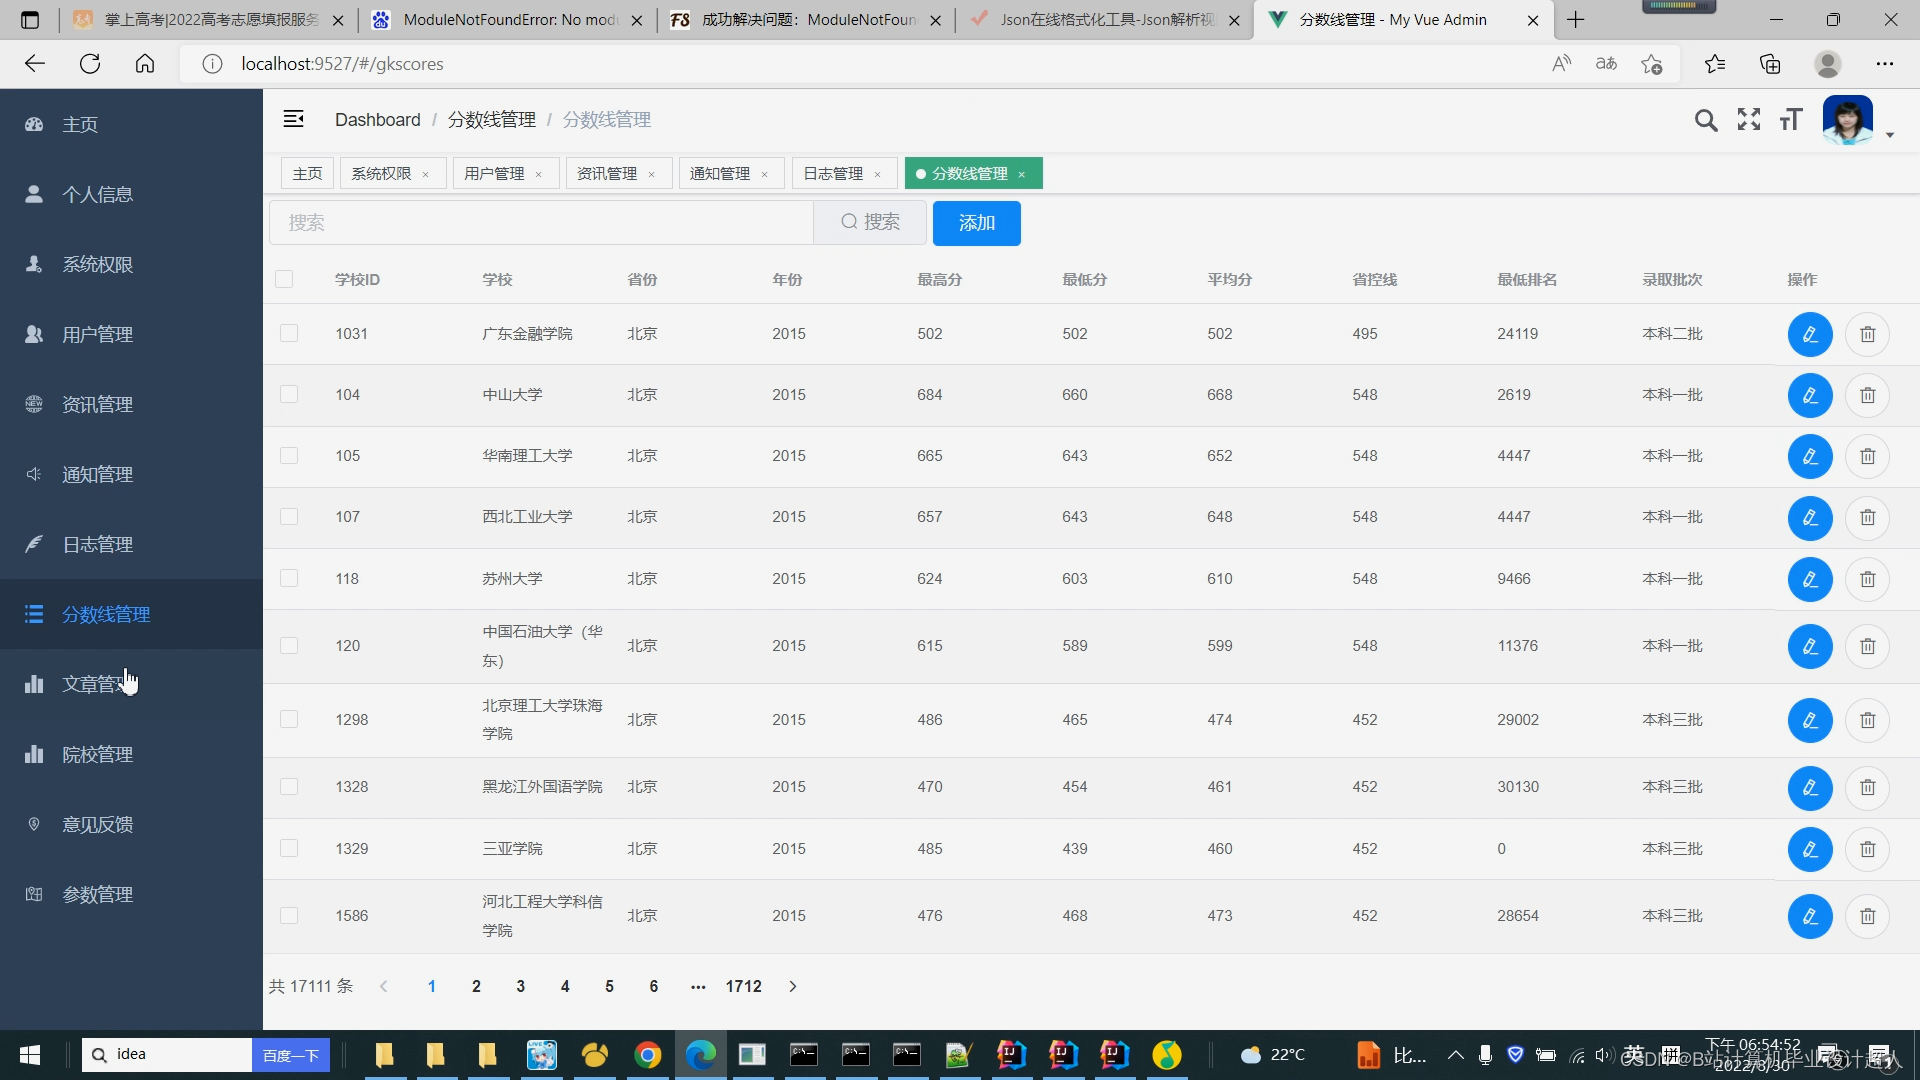Viewport: 1920px width, 1080px height.
Task: Open 院校管理 in the sidebar menu
Action: click(97, 755)
